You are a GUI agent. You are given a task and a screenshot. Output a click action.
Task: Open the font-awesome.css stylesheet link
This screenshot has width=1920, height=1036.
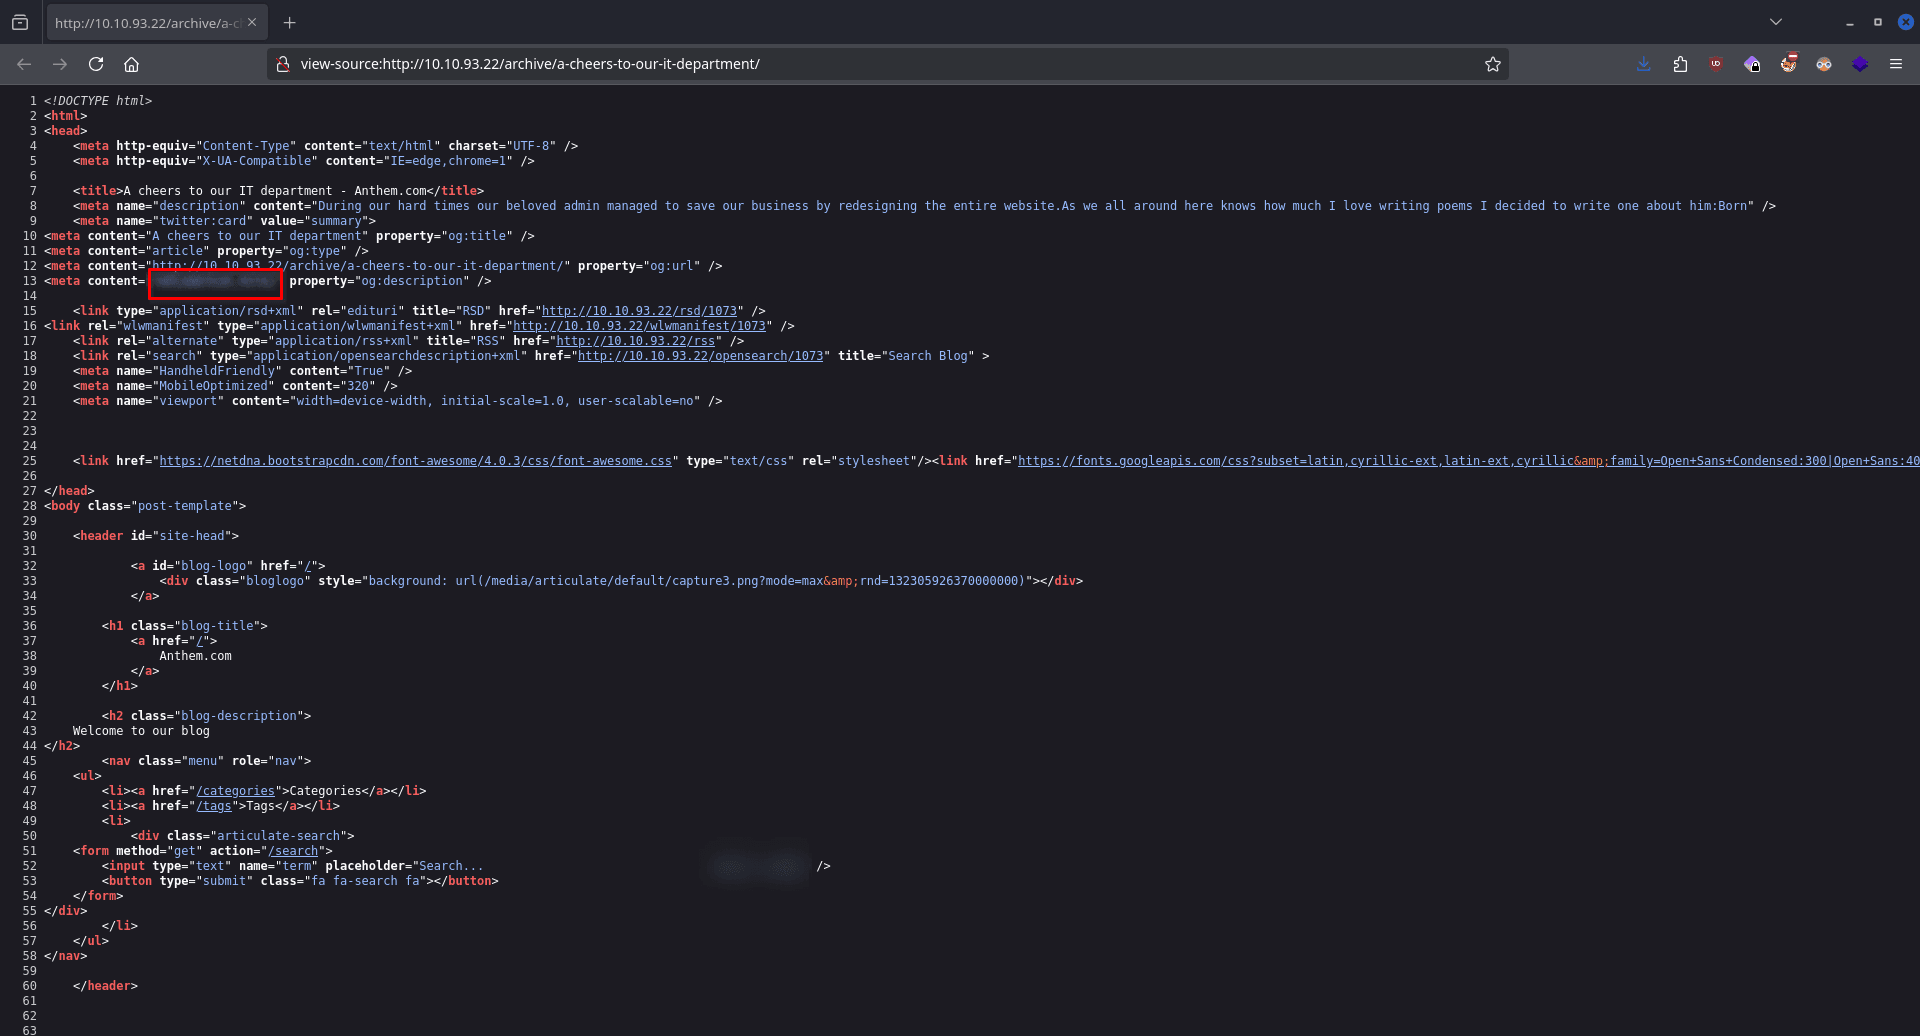coord(415,461)
